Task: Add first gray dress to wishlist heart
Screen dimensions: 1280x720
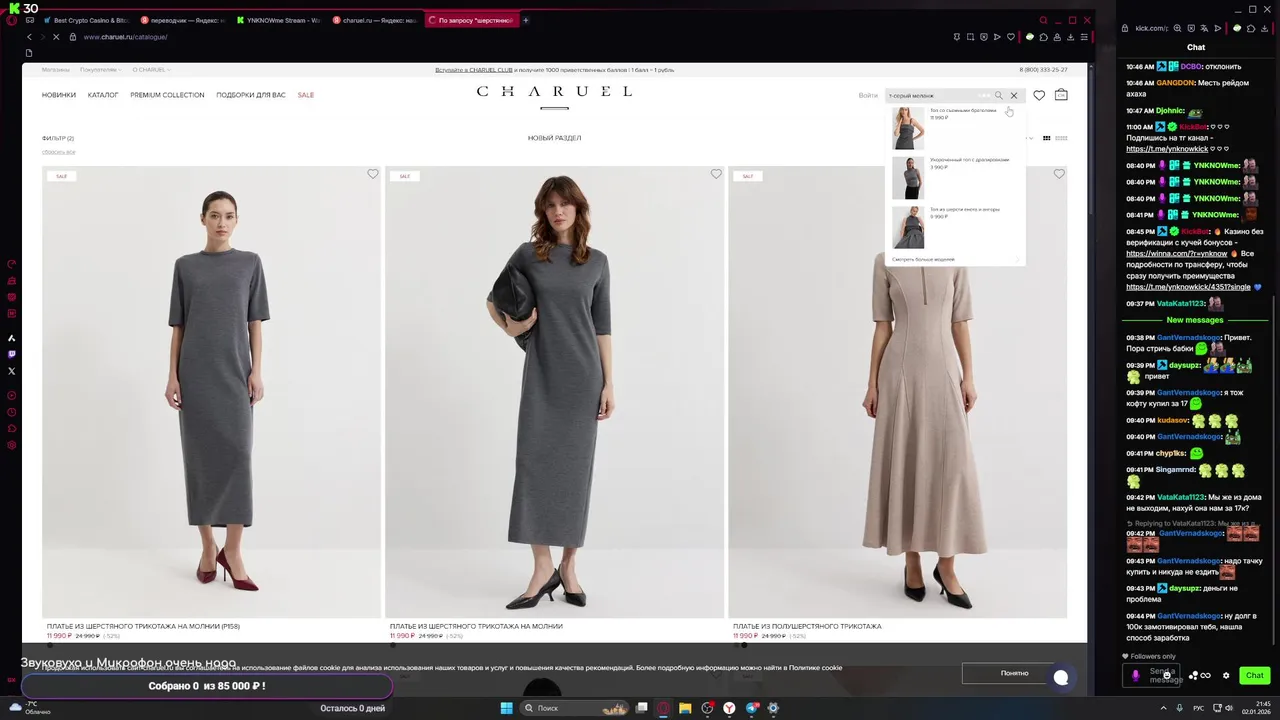Action: [373, 174]
